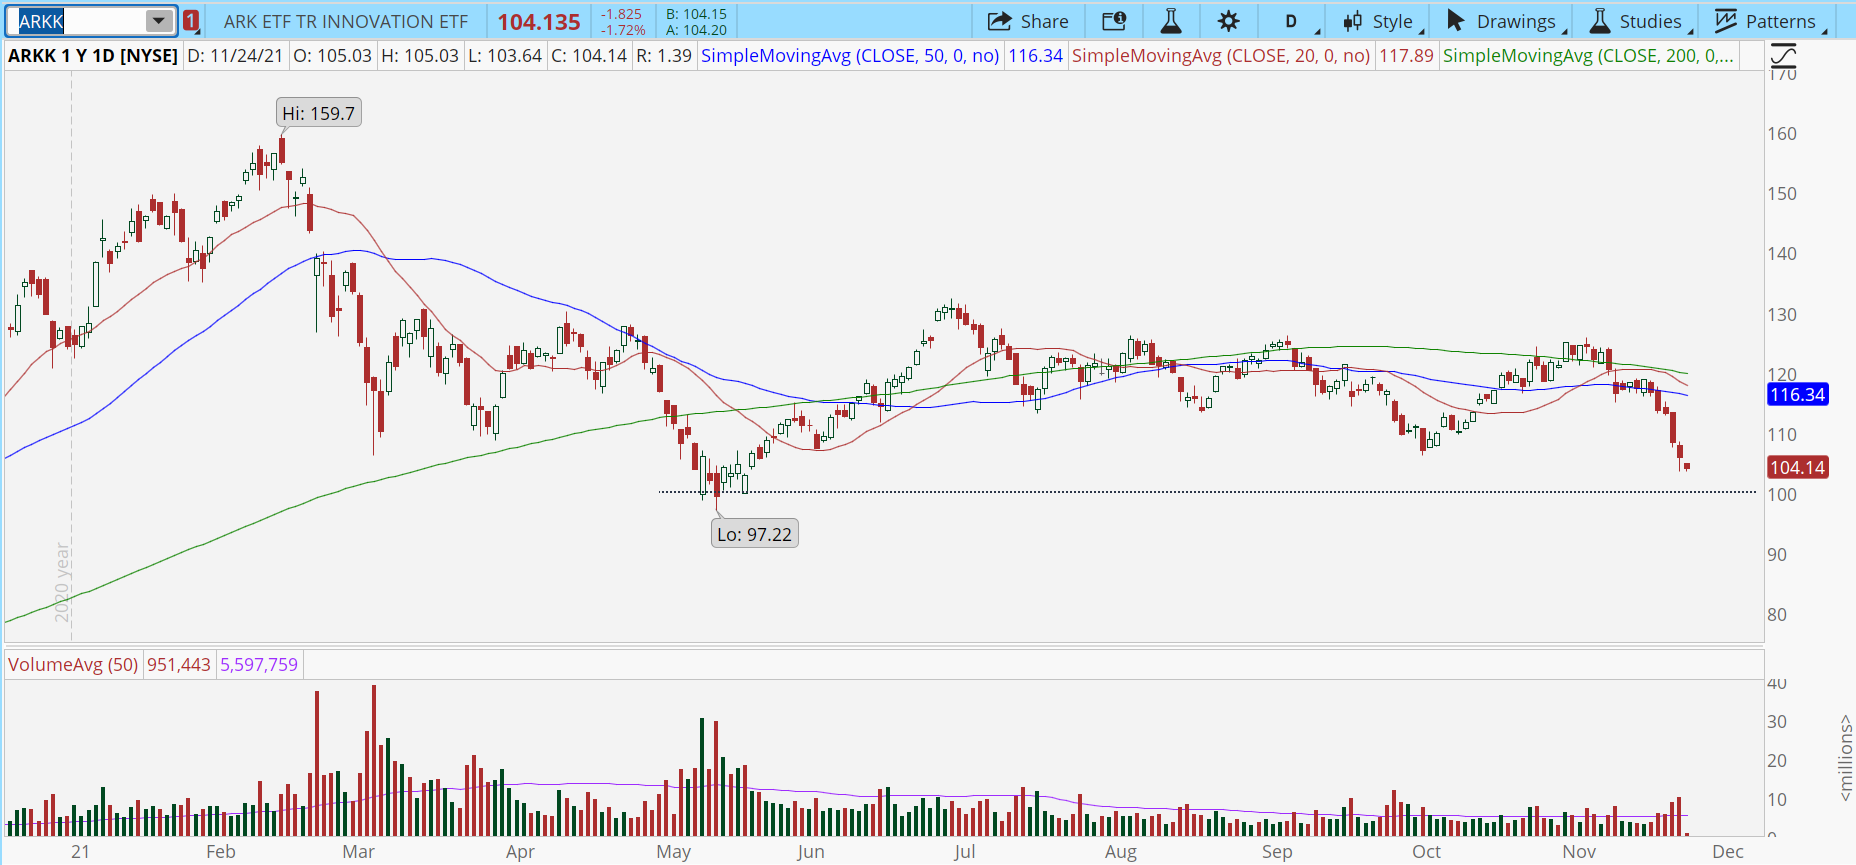The width and height of the screenshot is (1856, 865).
Task: Click the ARK ETF TR INNOVATION ETF name
Action: [346, 21]
